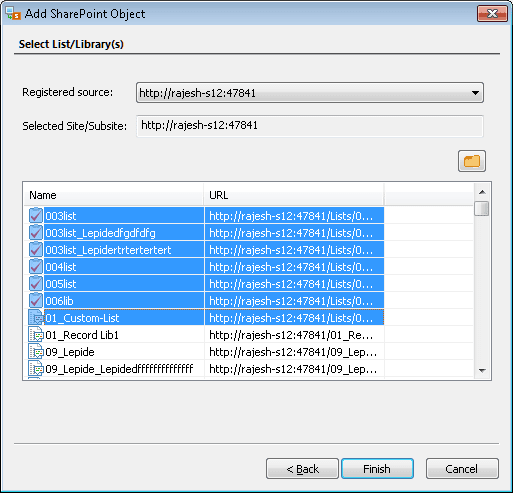Click the 01_Custom-List list icon
Screen dimensions: 513x493
click(x=36, y=317)
